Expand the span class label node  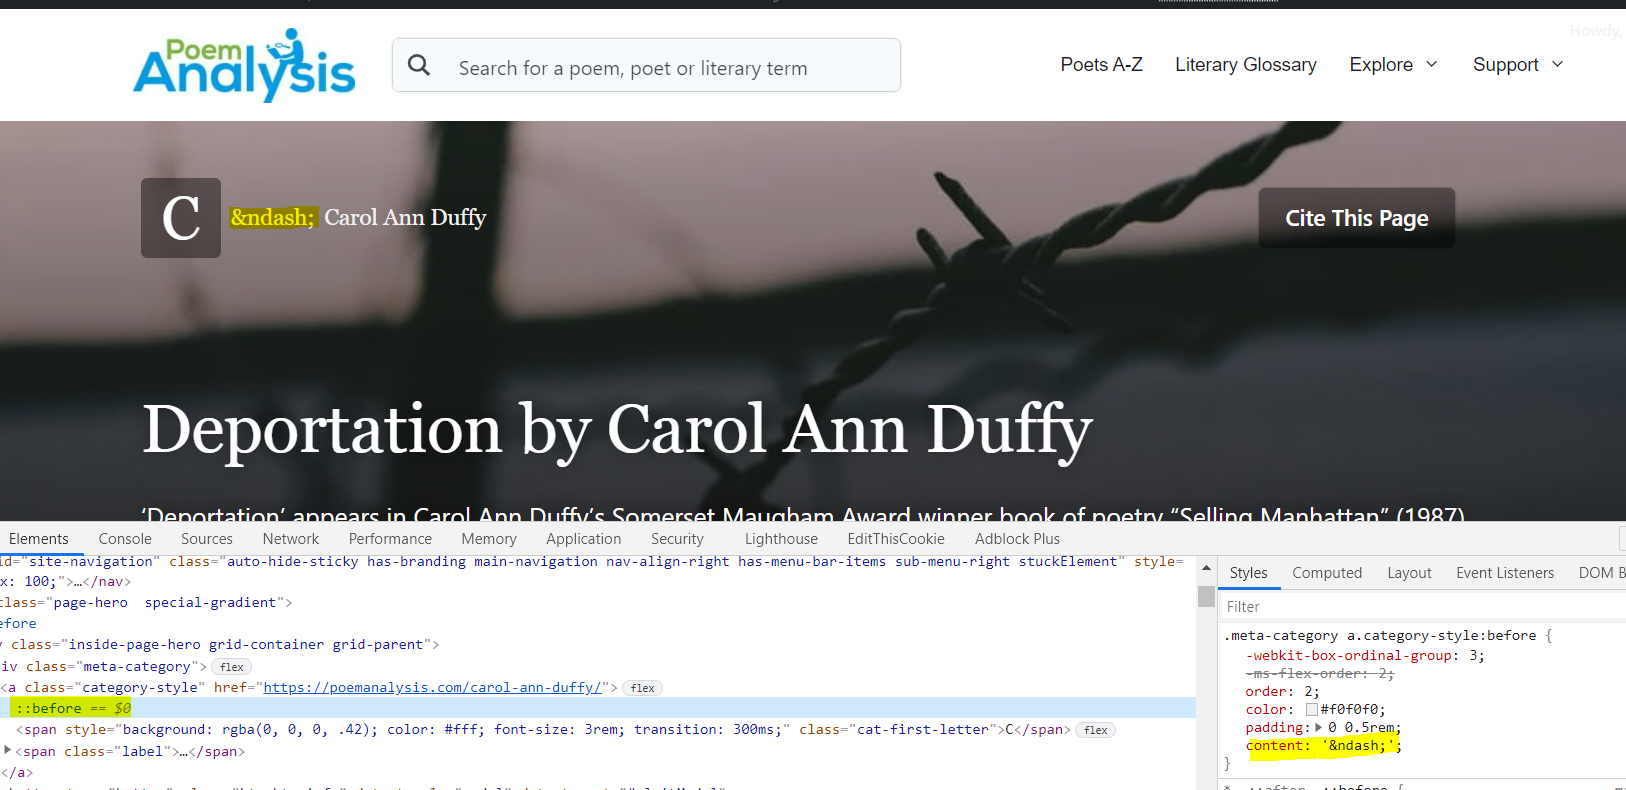click(8, 751)
